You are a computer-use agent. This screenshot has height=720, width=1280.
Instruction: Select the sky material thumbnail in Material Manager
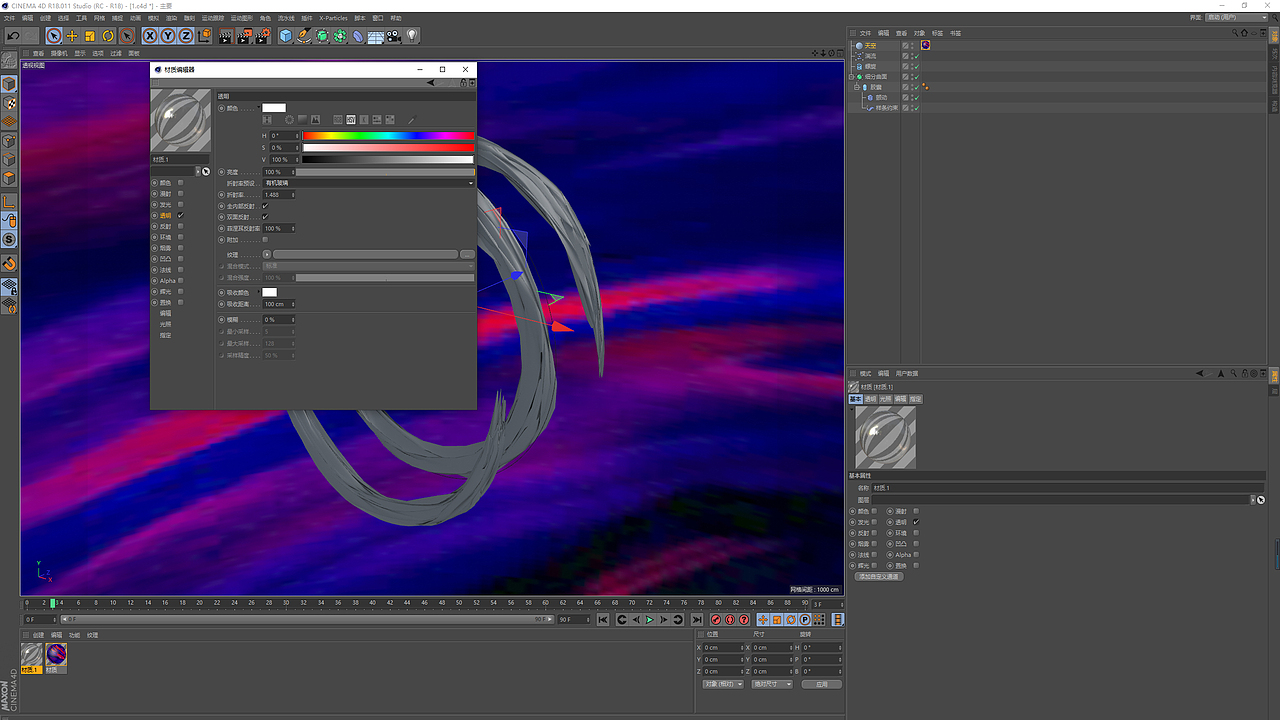(x=56, y=655)
